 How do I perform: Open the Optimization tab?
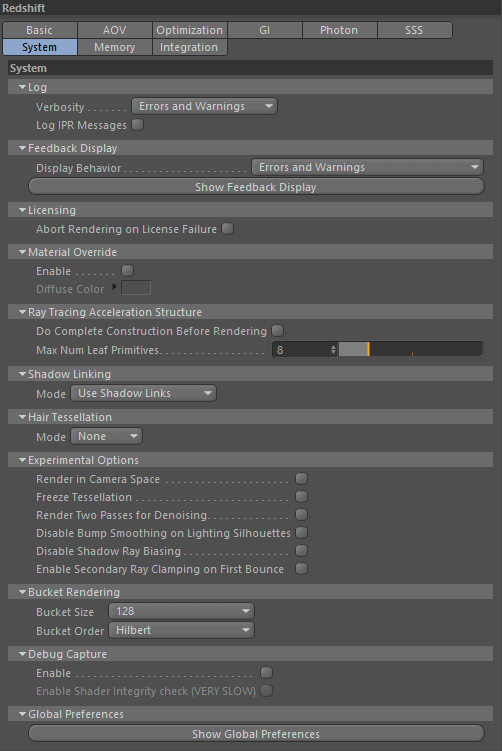pos(190,30)
